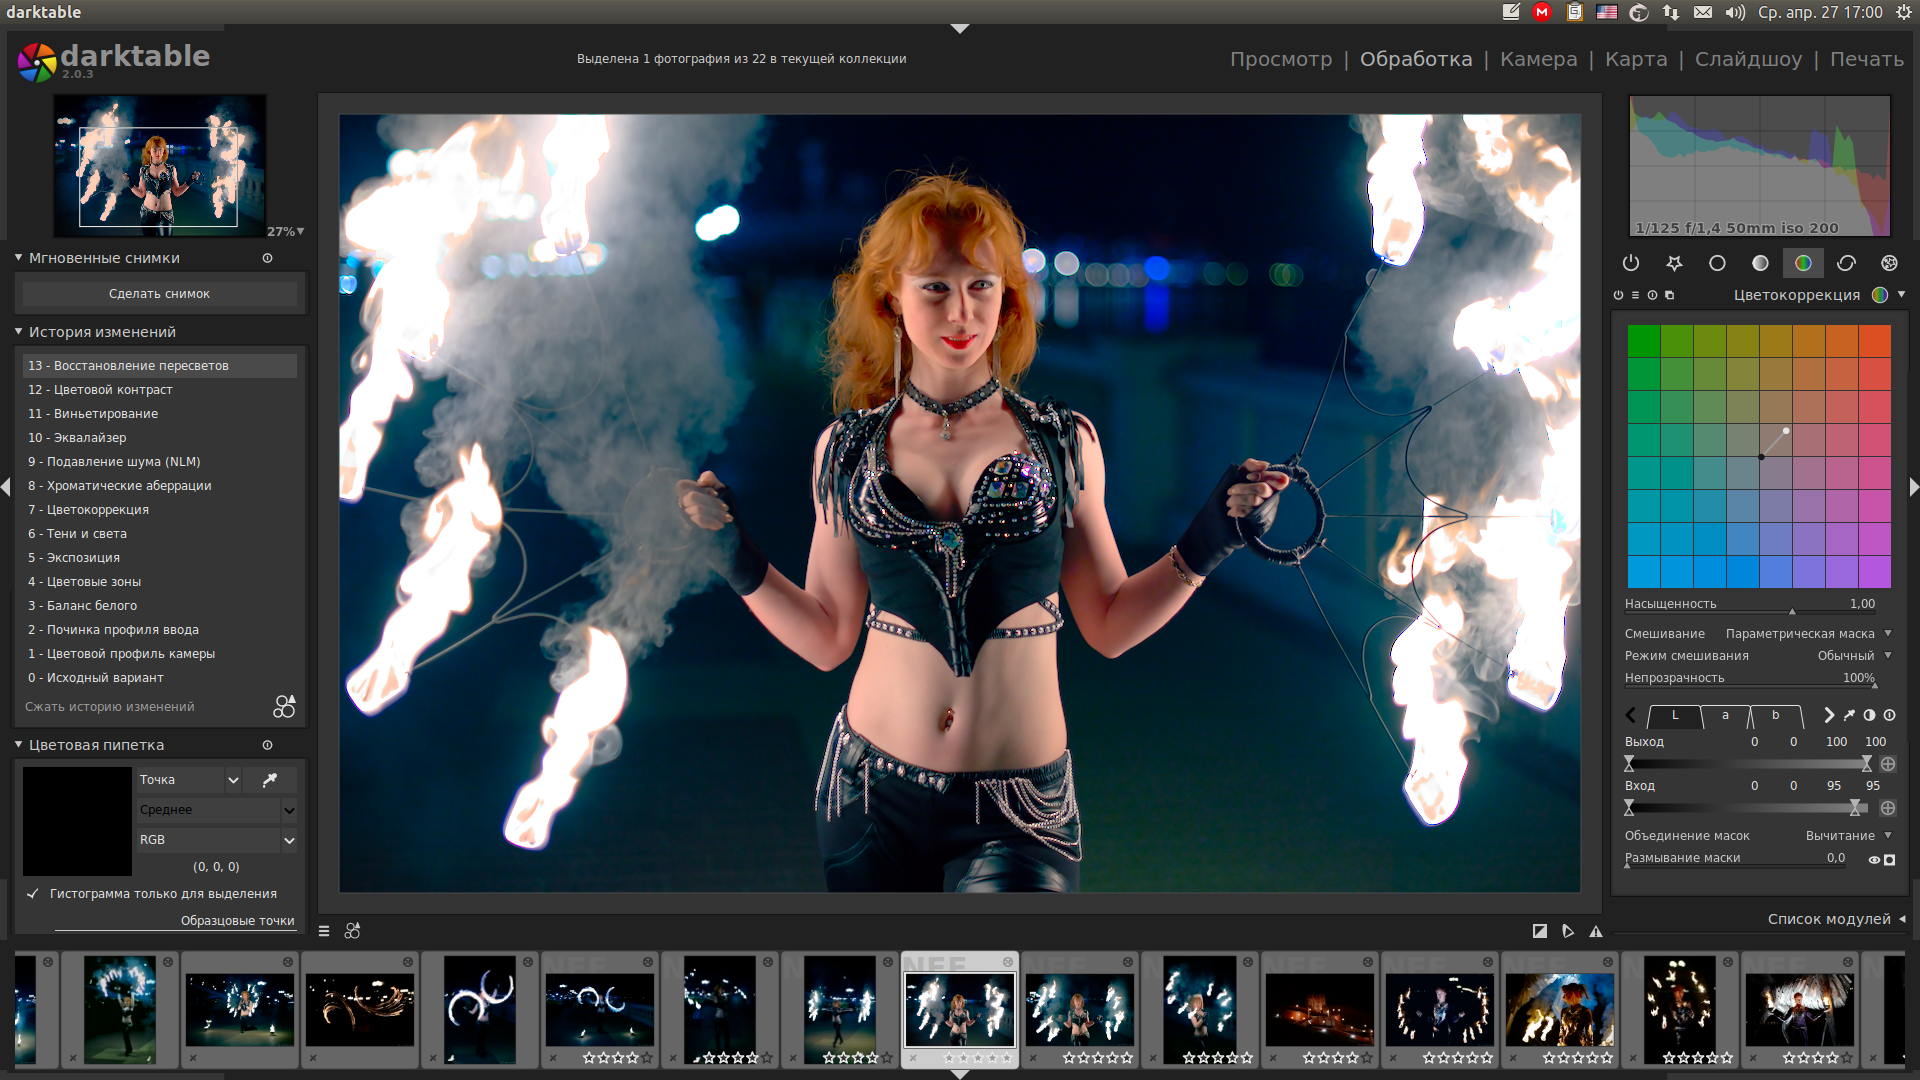Collapse the Мгновенные снимки panel
This screenshot has width=1920, height=1080.
[18, 258]
